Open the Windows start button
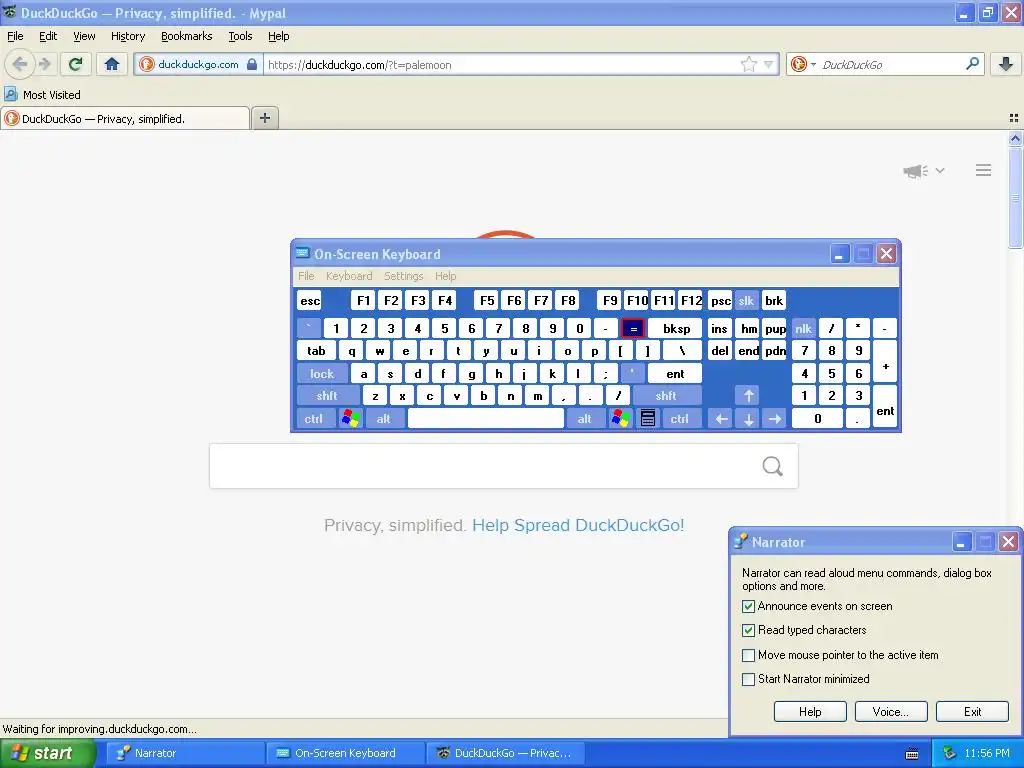1024x768 pixels. coord(47,754)
